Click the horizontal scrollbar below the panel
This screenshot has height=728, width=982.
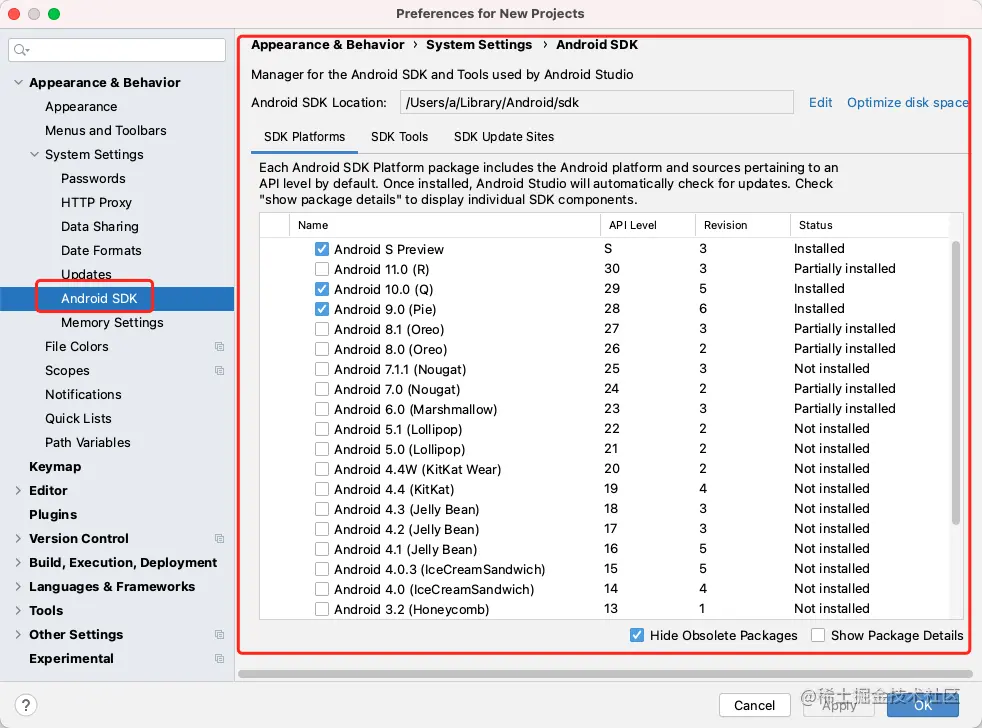click(605, 674)
